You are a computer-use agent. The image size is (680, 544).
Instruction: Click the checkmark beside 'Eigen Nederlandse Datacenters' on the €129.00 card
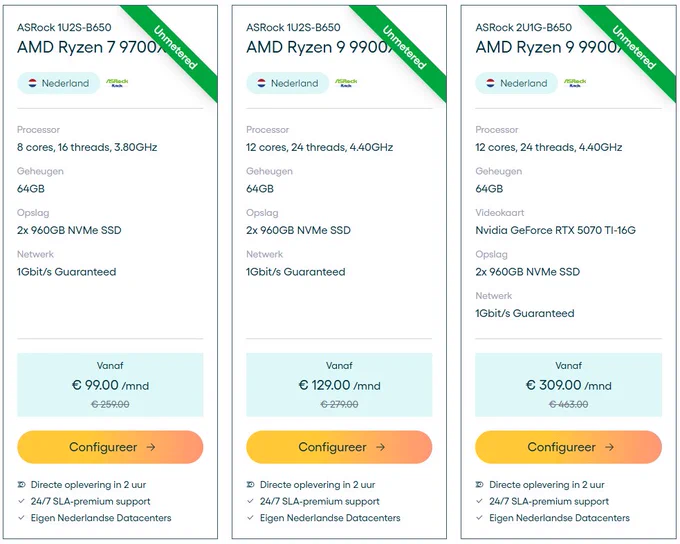click(x=250, y=518)
